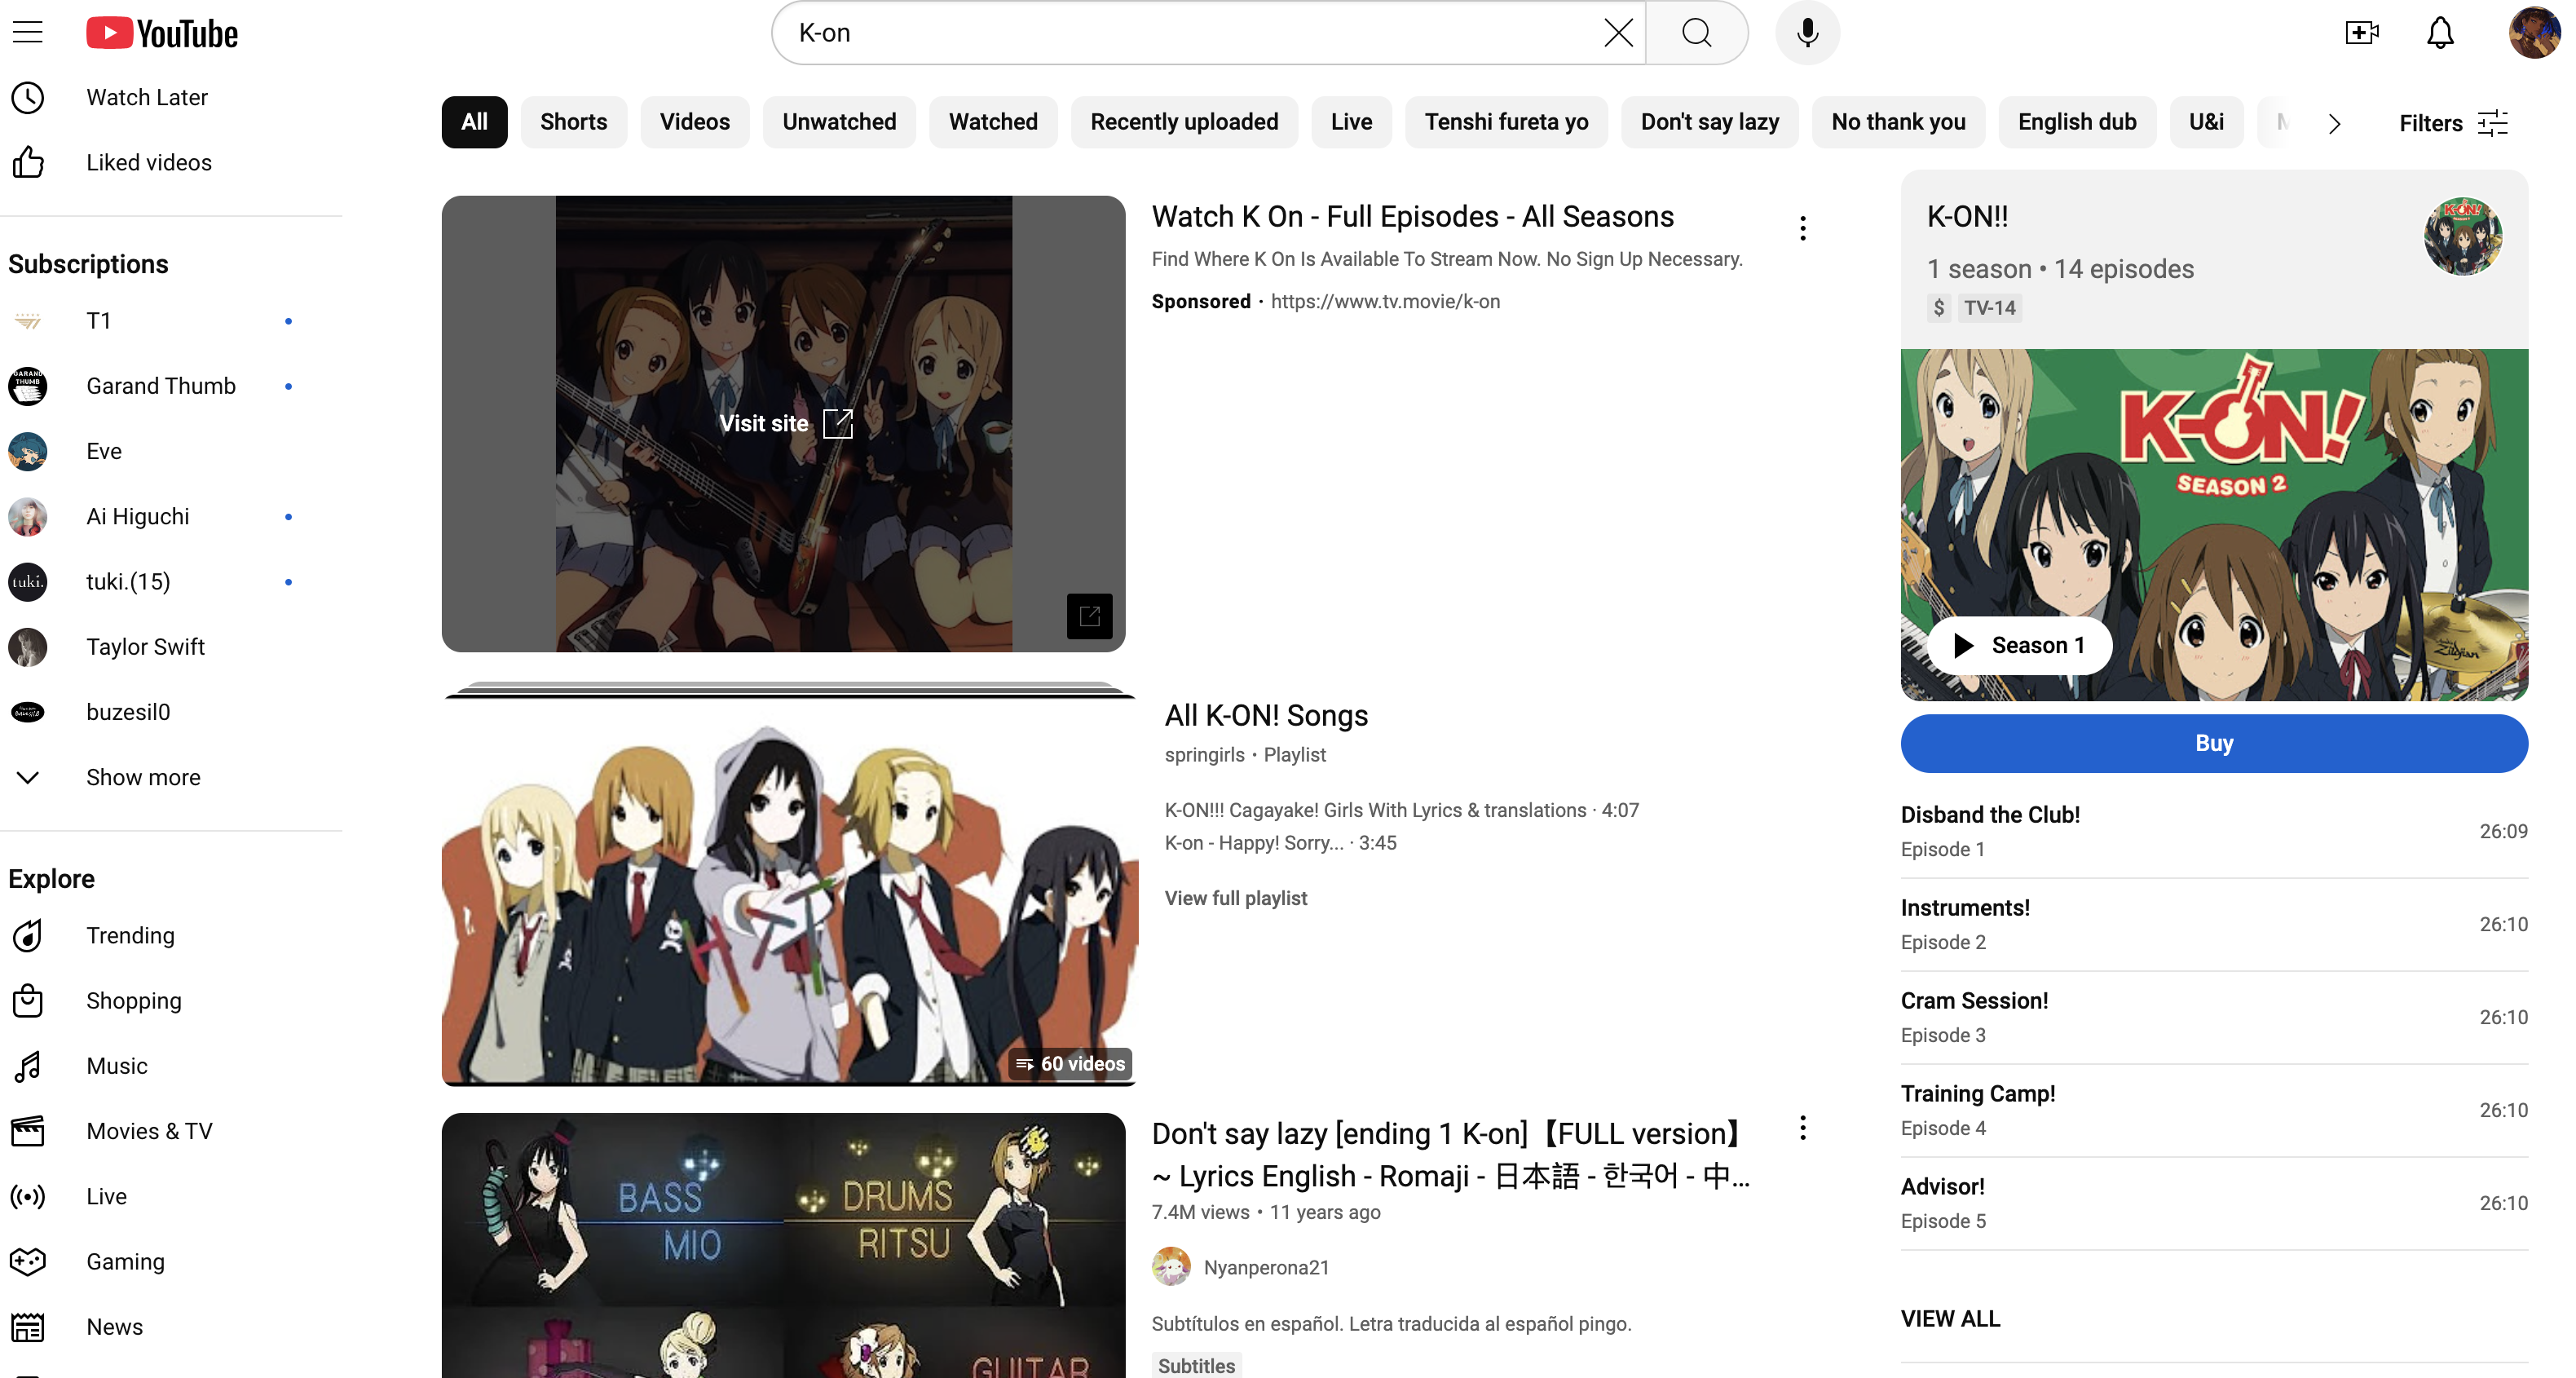Screen dimensions: 2576x1378
Task: Click the external link icon on ad thumbnail
Action: [x=1089, y=616]
